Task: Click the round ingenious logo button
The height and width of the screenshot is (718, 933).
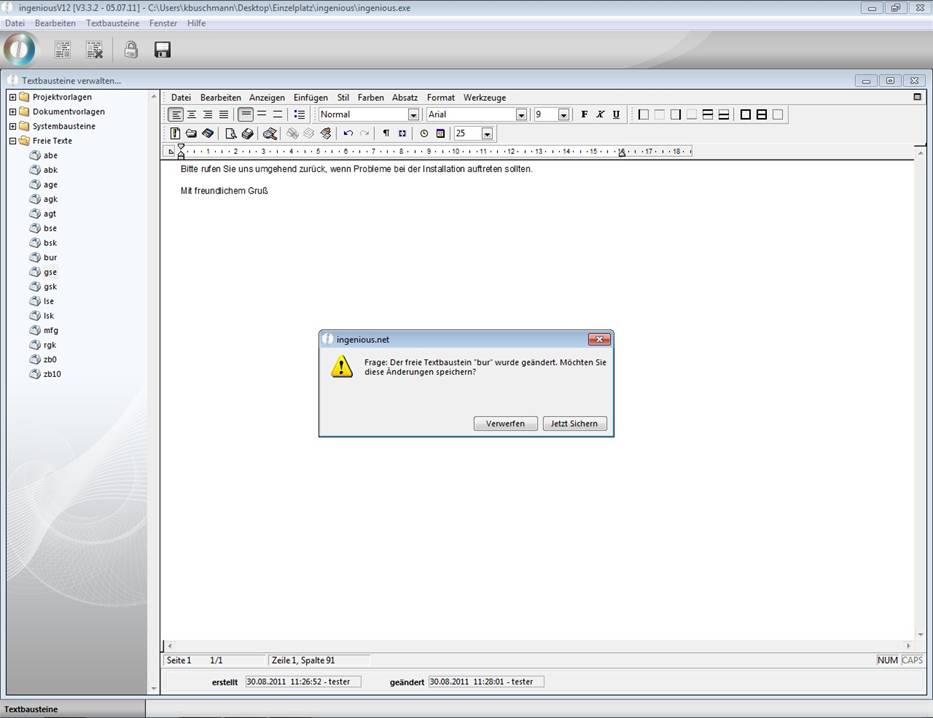Action: click(x=20, y=49)
